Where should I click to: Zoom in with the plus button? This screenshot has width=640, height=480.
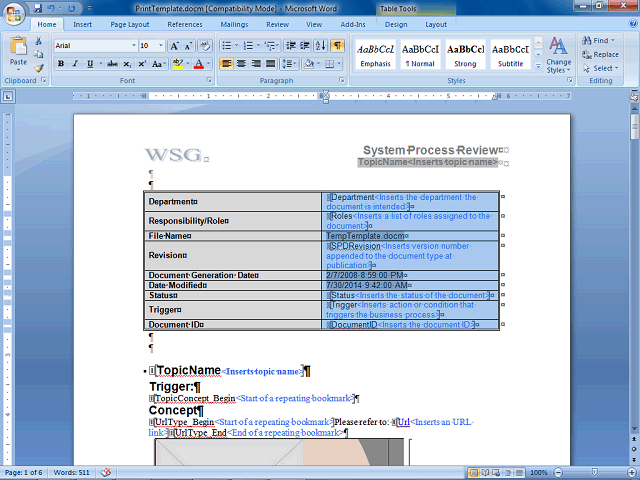tap(632, 472)
